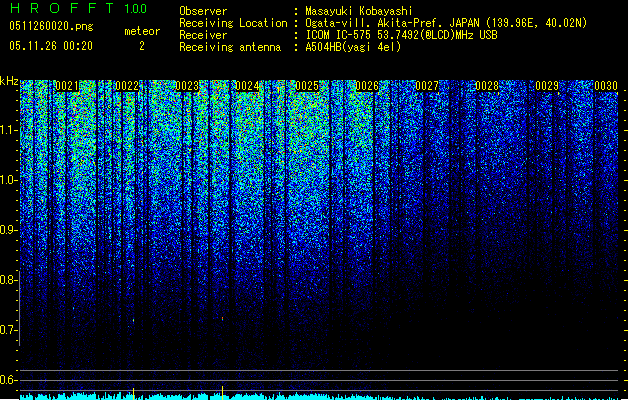
Task: Click the A504HB(yagi 4el) antenna text
Action: tap(353, 47)
